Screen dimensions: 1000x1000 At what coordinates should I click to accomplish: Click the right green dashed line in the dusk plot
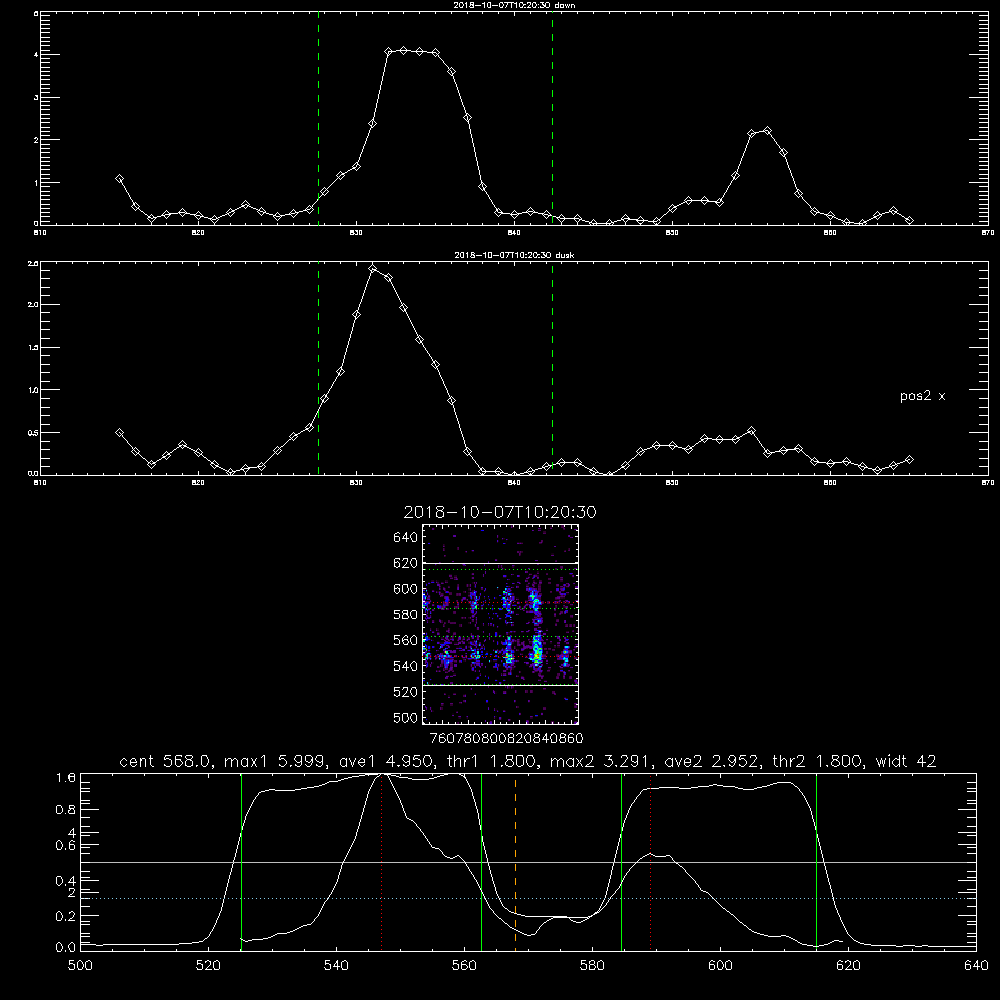click(x=552, y=368)
